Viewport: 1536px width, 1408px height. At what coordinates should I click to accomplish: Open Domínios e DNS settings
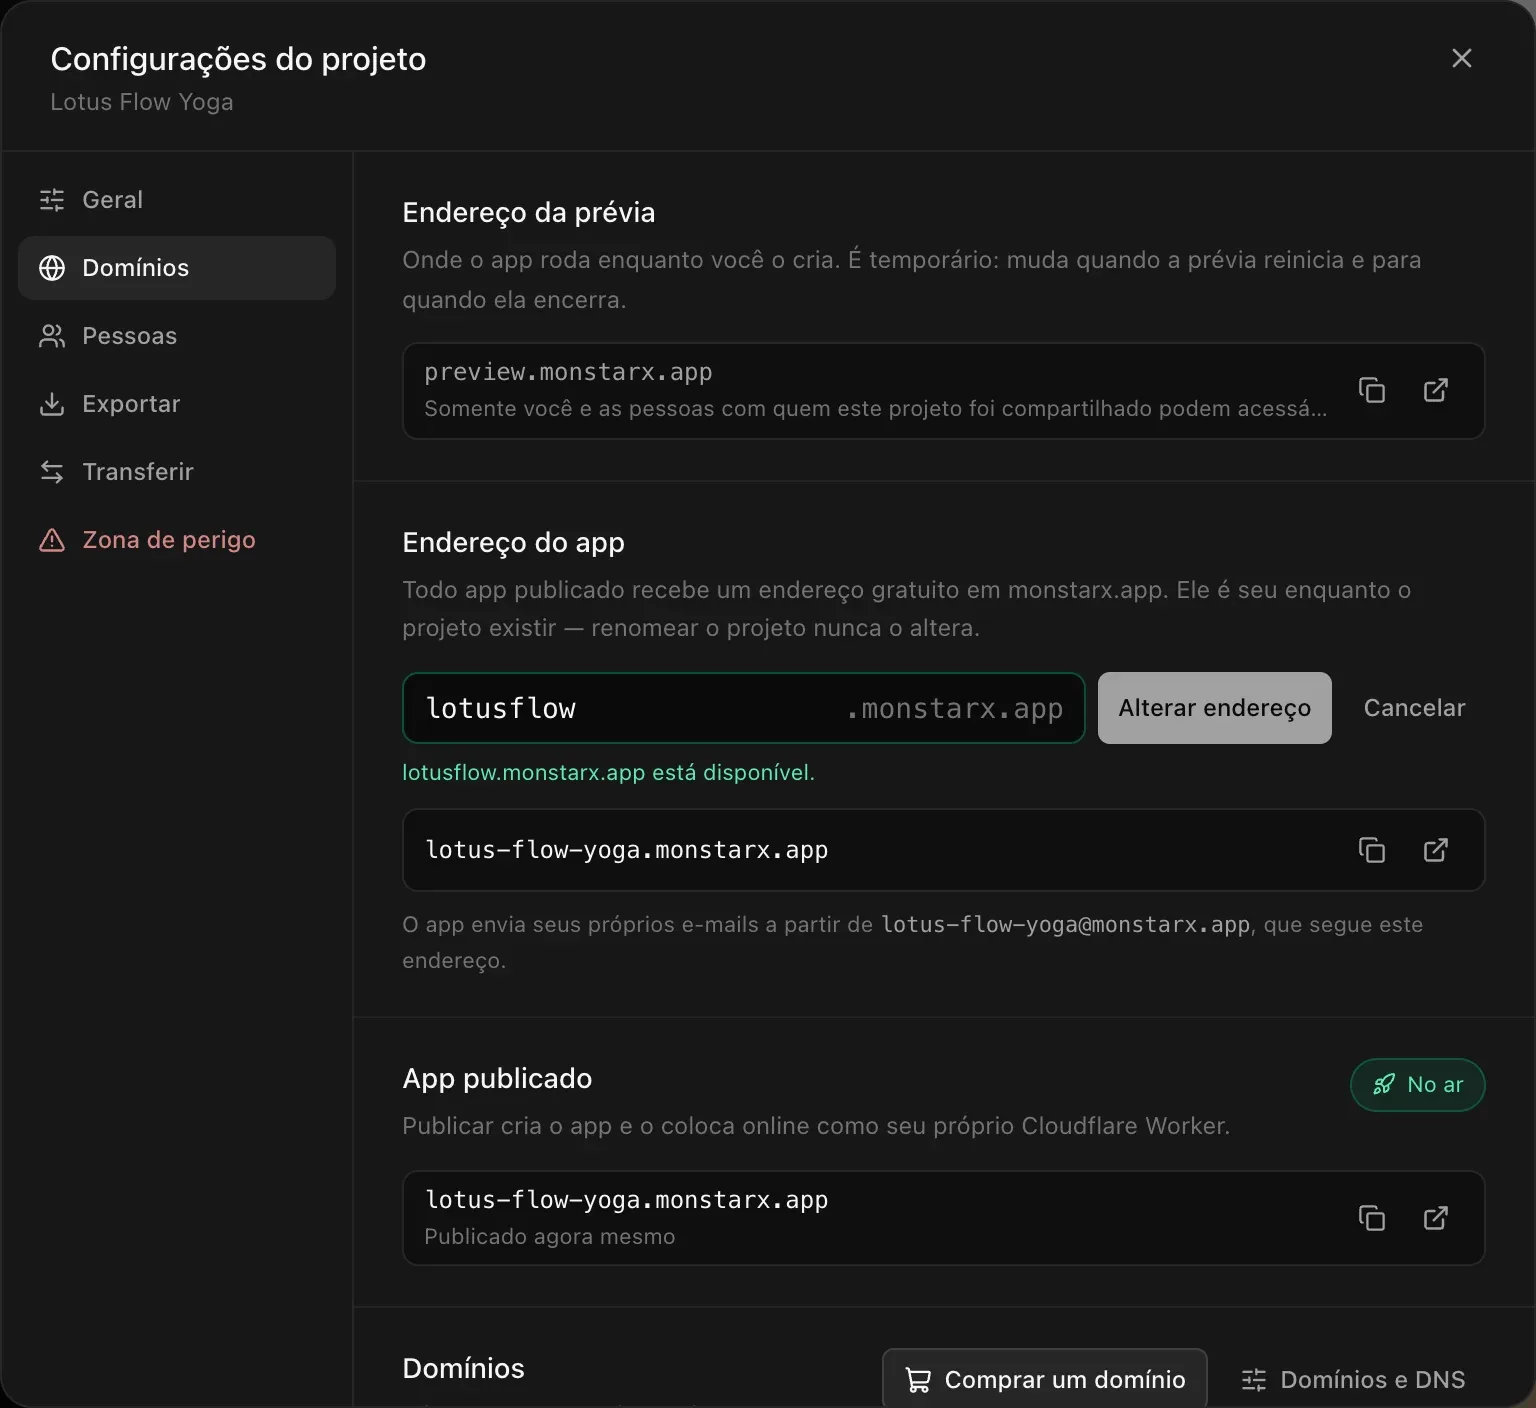(1353, 1380)
